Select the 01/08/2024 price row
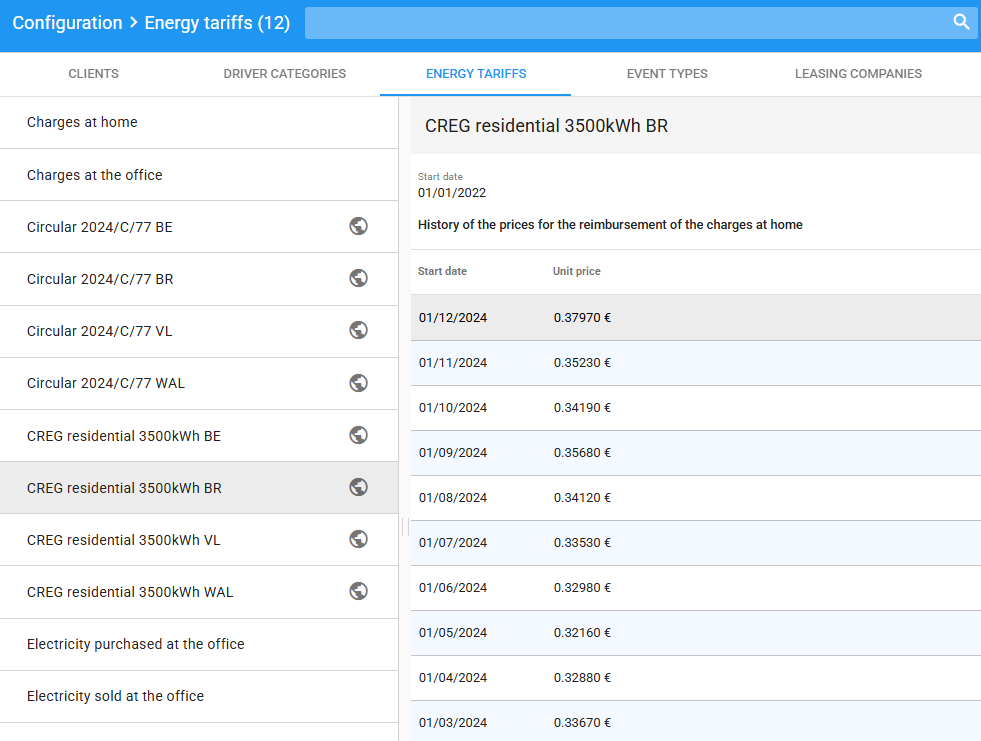981x741 pixels. [x=695, y=498]
